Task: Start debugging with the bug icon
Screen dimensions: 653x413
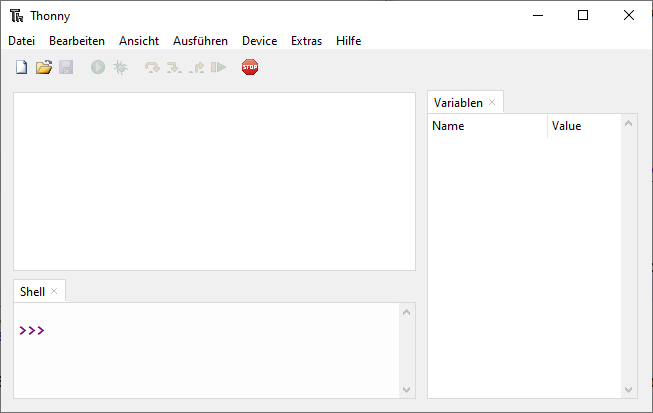Action: [x=120, y=68]
